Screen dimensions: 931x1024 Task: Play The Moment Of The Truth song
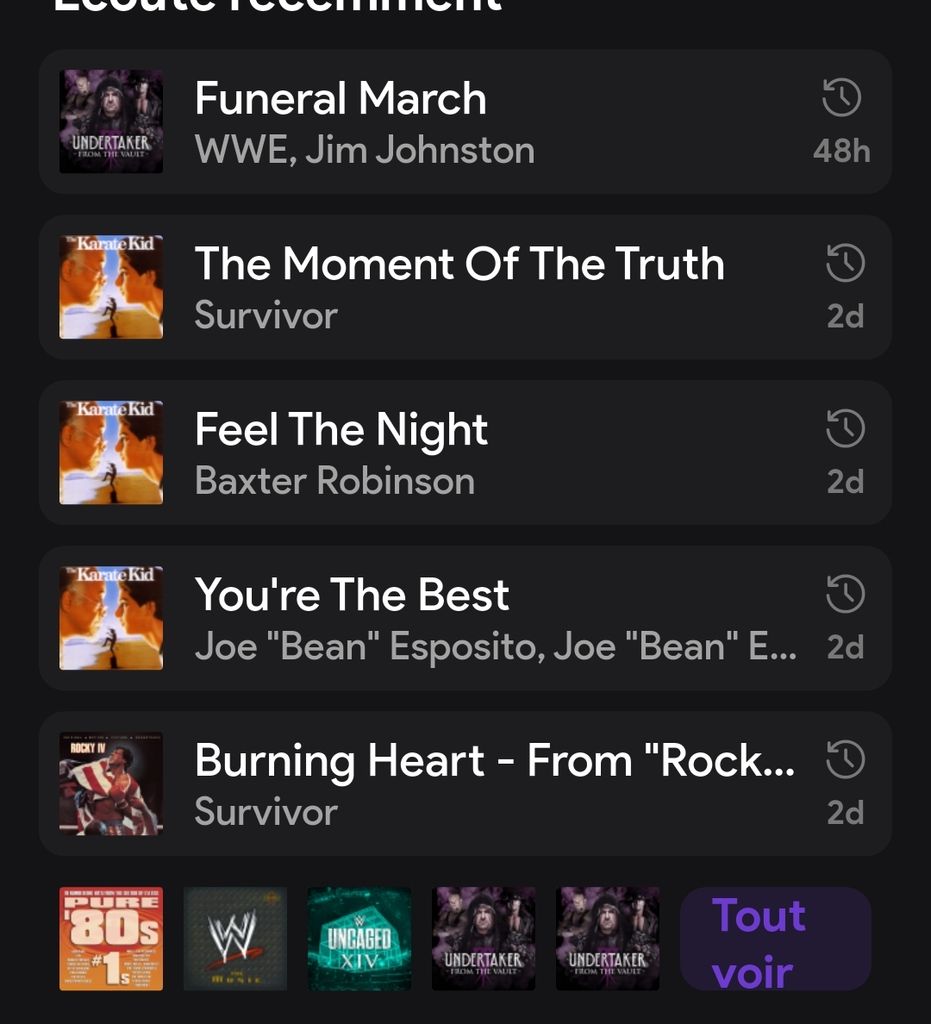pyautogui.click(x=466, y=287)
